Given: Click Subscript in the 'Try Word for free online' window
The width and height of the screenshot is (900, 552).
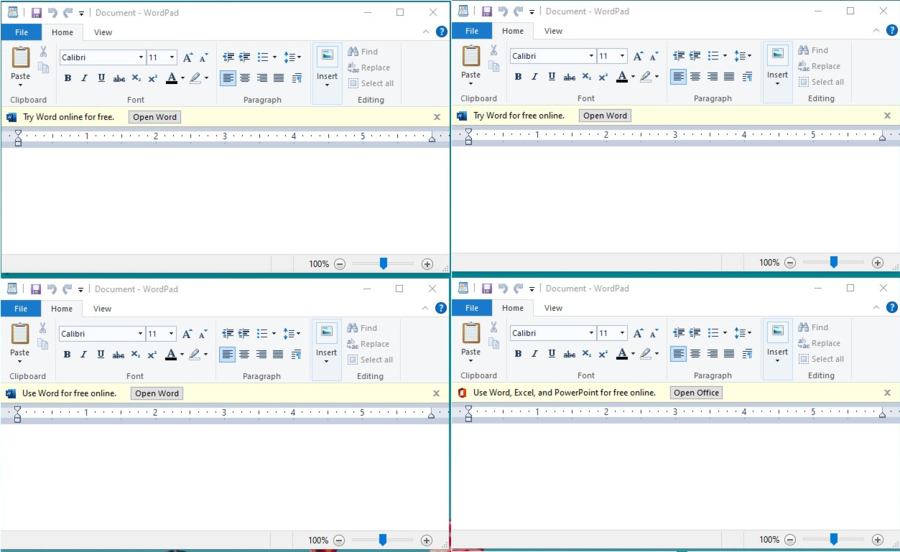Looking at the screenshot, I should point(586,77).
